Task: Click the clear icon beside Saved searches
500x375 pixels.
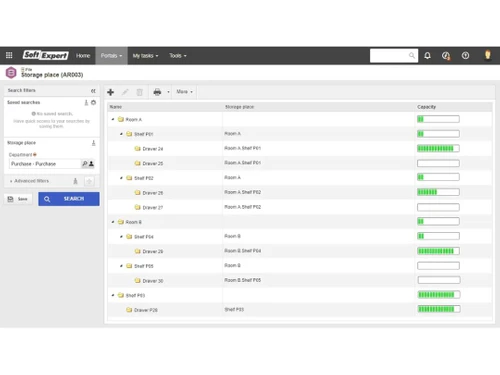Action: point(86,102)
